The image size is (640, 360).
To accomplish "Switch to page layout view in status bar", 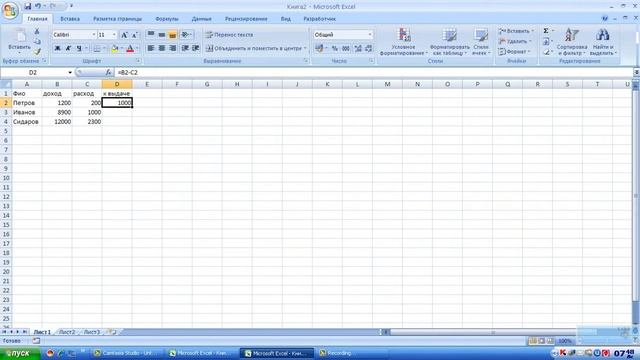I will click(x=541, y=341).
